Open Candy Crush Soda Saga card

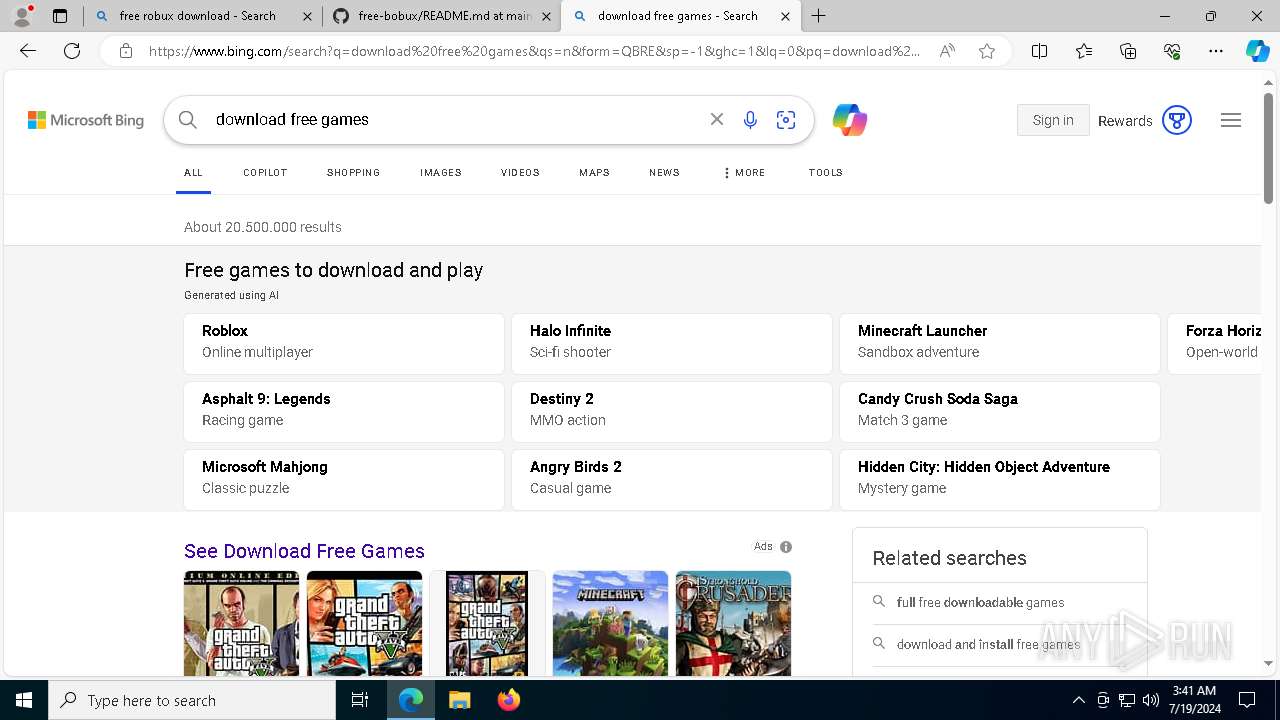1000,411
